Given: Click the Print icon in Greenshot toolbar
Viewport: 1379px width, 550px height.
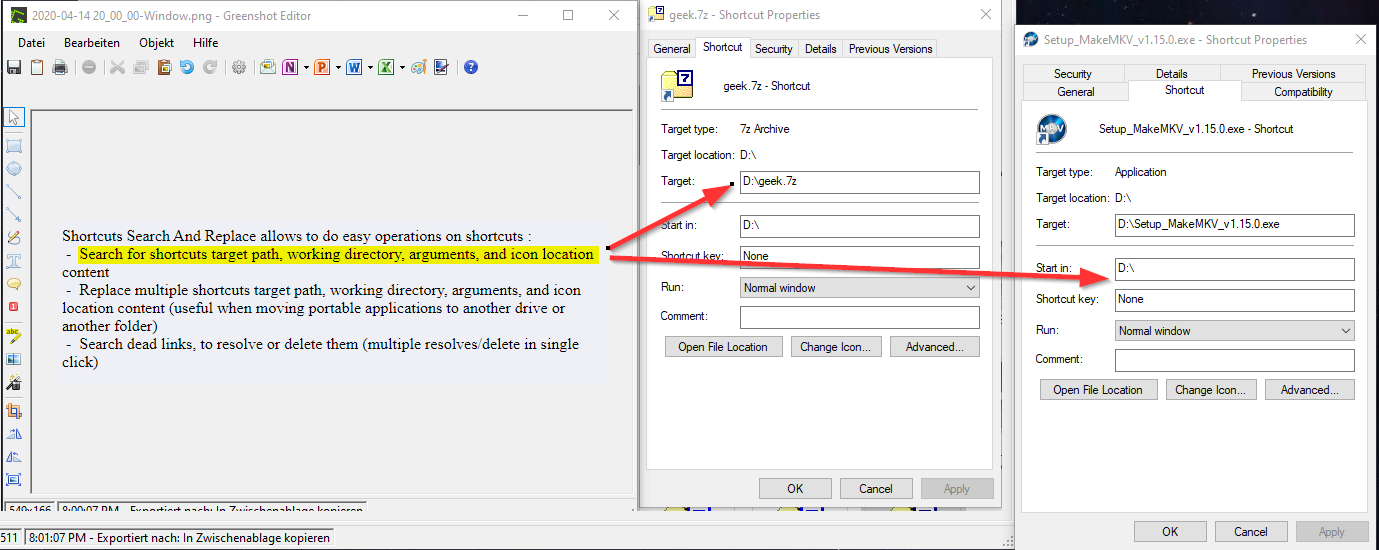Looking at the screenshot, I should pyautogui.click(x=60, y=67).
